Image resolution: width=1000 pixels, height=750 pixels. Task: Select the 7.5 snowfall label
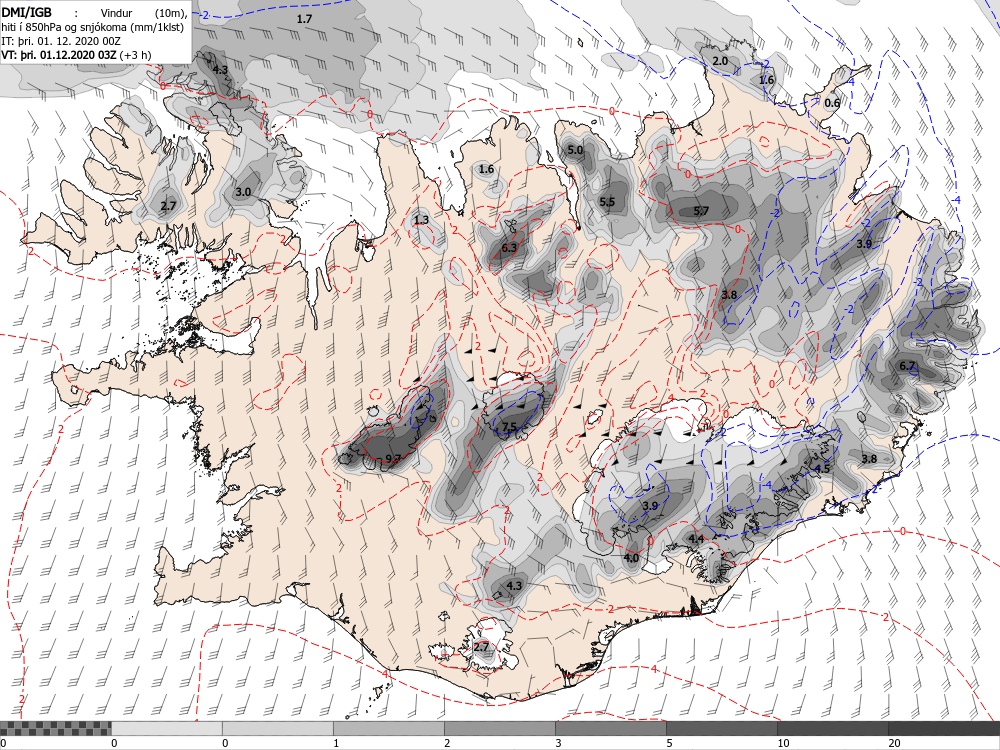(x=510, y=427)
